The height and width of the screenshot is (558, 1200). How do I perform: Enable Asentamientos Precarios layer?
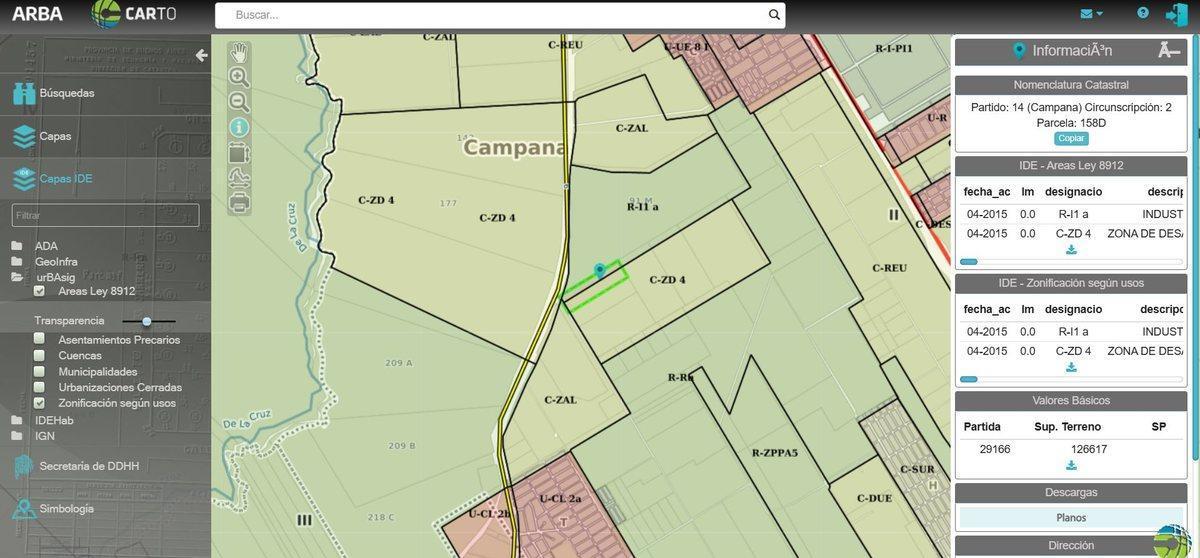click(39, 339)
